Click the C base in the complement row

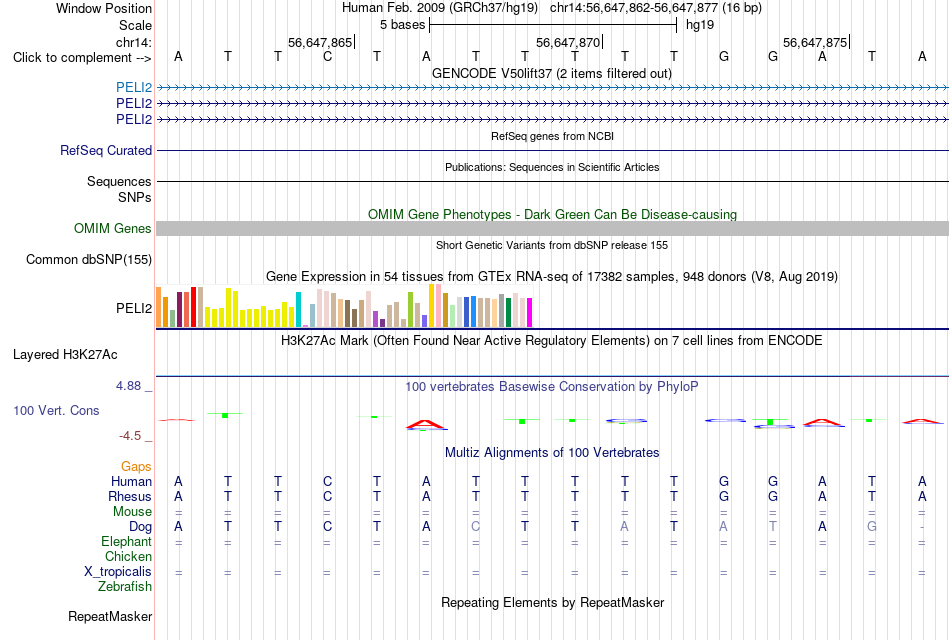point(327,56)
